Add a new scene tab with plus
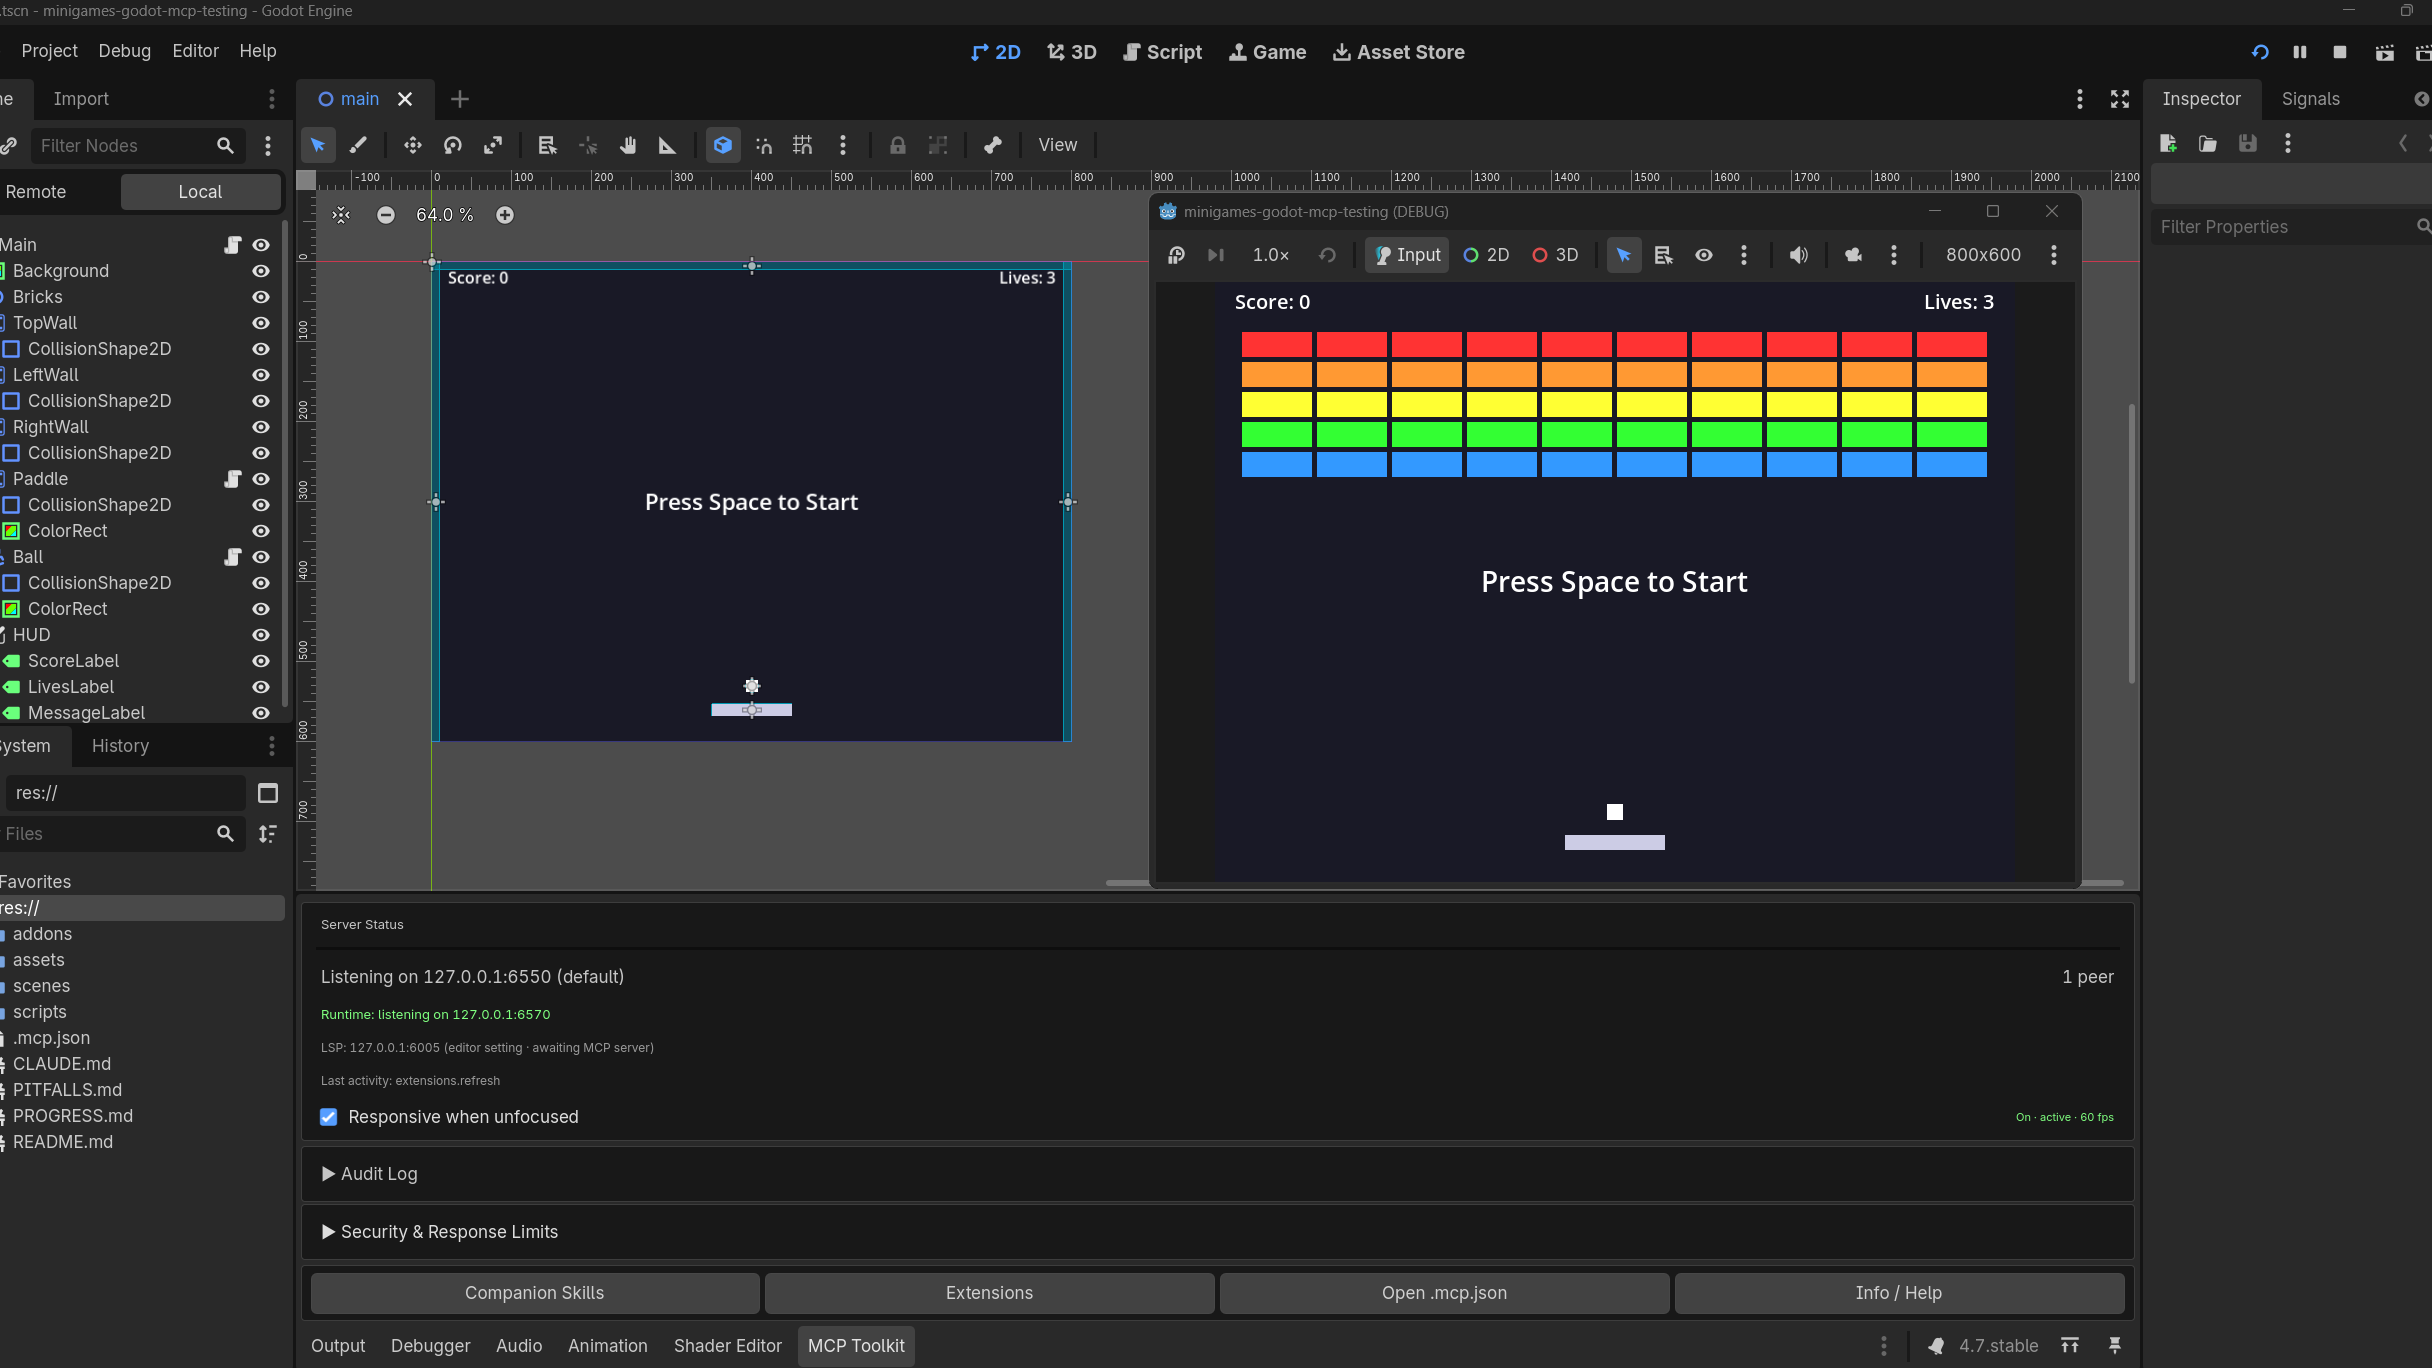Screen dimensions: 2432x1368 459,99
